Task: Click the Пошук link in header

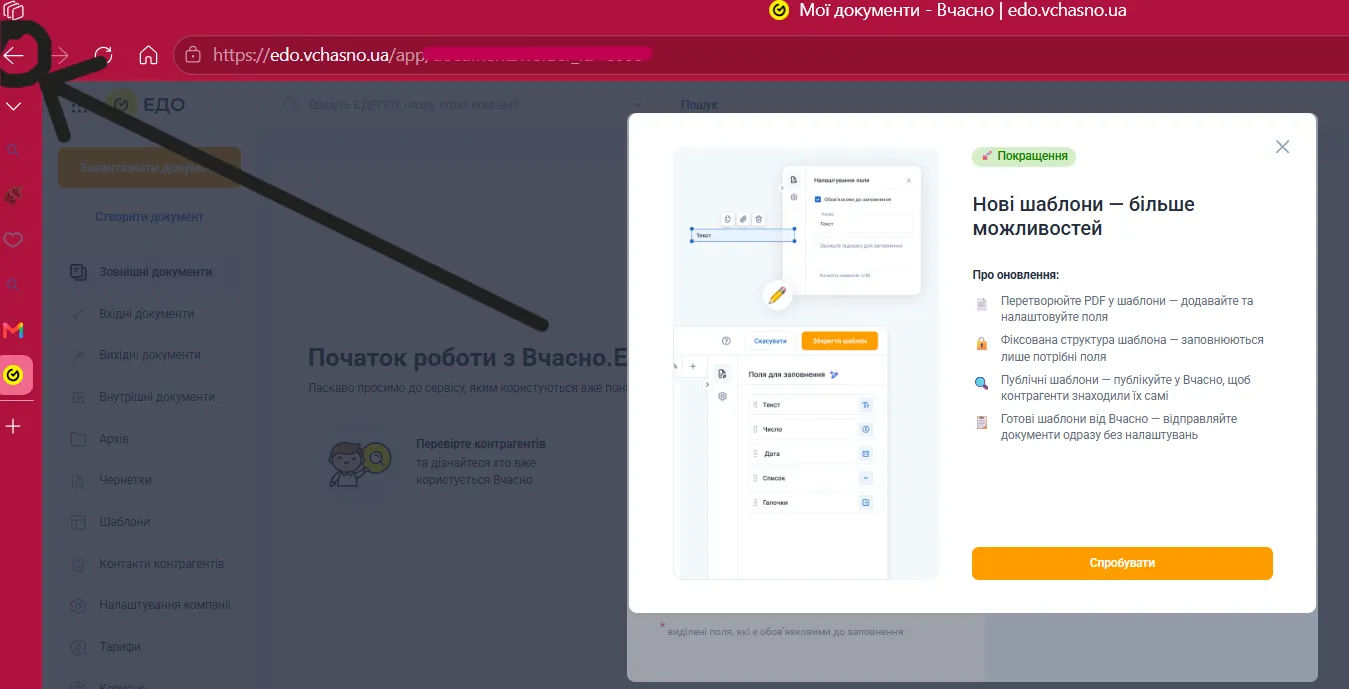Action: coord(699,105)
